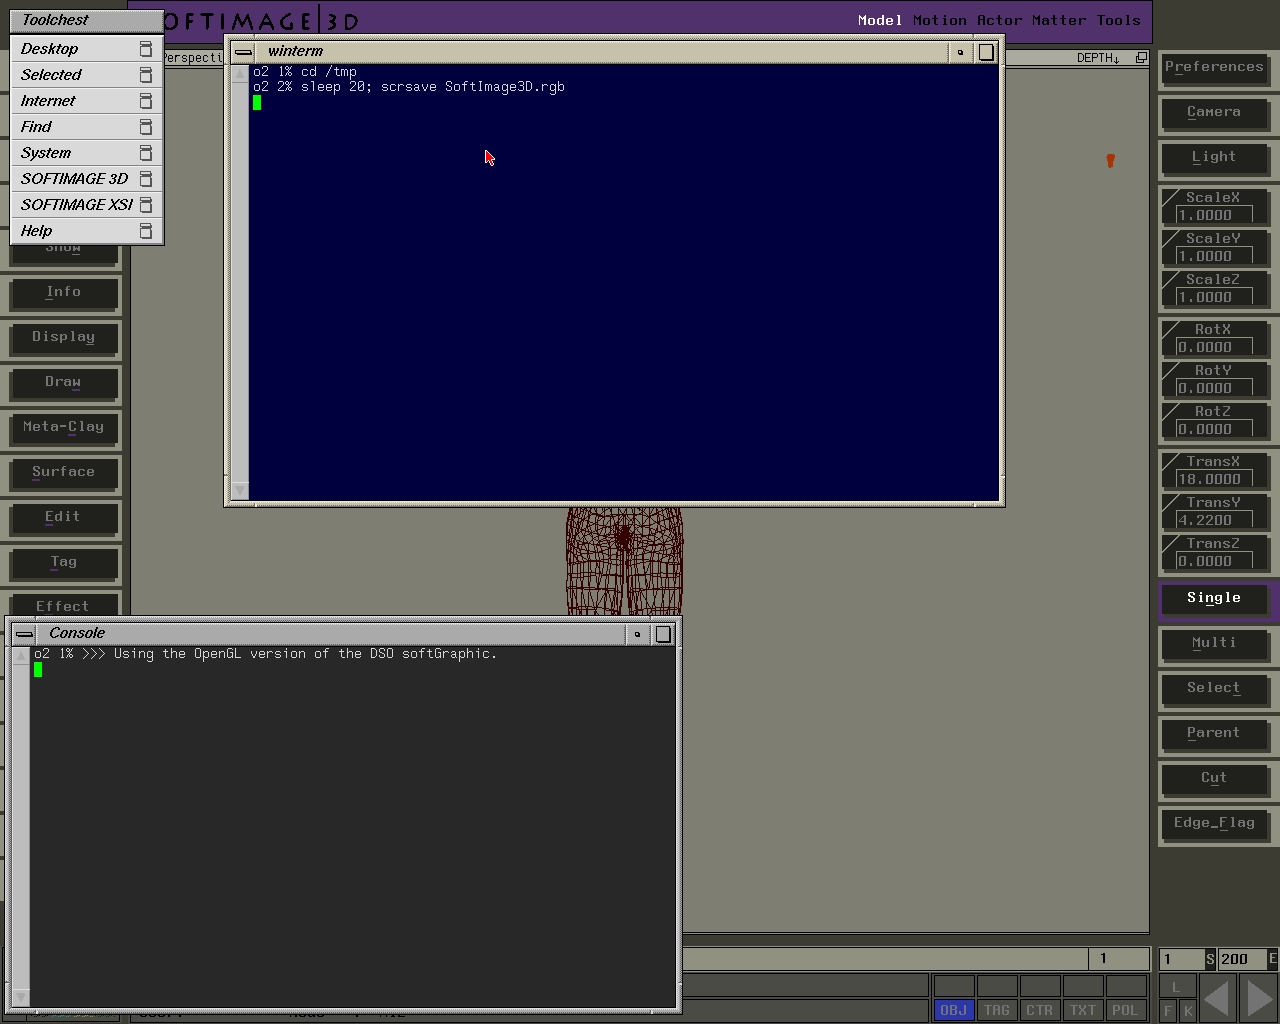Switch to the Tools module
This screenshot has width=1280, height=1024.
pos(1118,20)
